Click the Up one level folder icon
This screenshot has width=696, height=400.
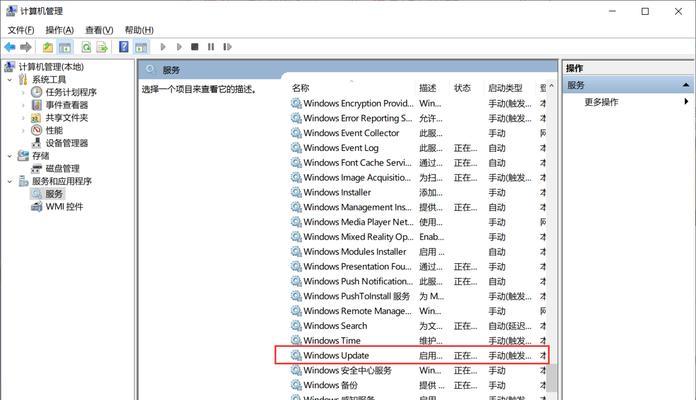tap(47, 47)
